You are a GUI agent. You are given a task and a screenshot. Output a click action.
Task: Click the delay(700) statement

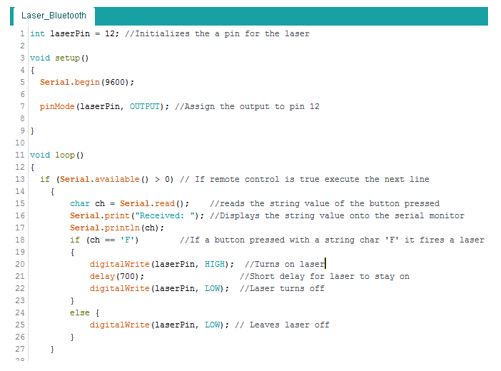click(x=117, y=276)
